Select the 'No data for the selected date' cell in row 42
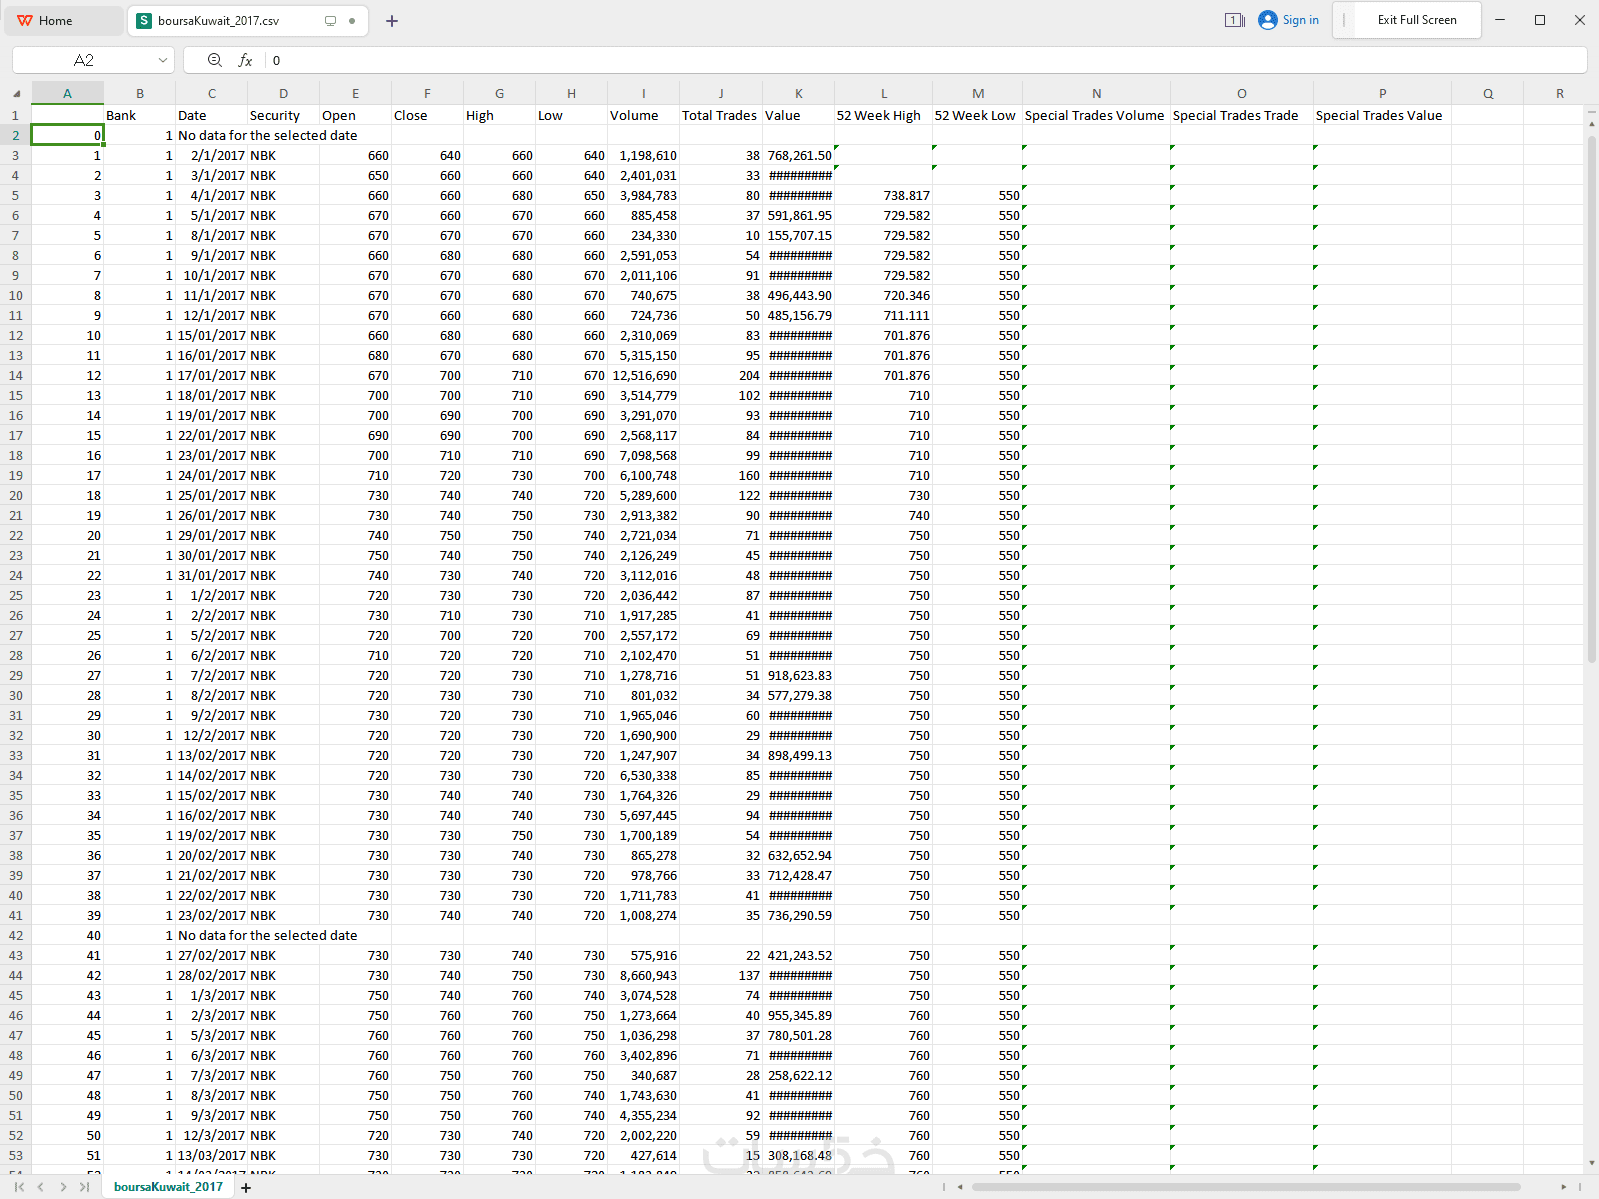The image size is (1599, 1199). tap(267, 935)
